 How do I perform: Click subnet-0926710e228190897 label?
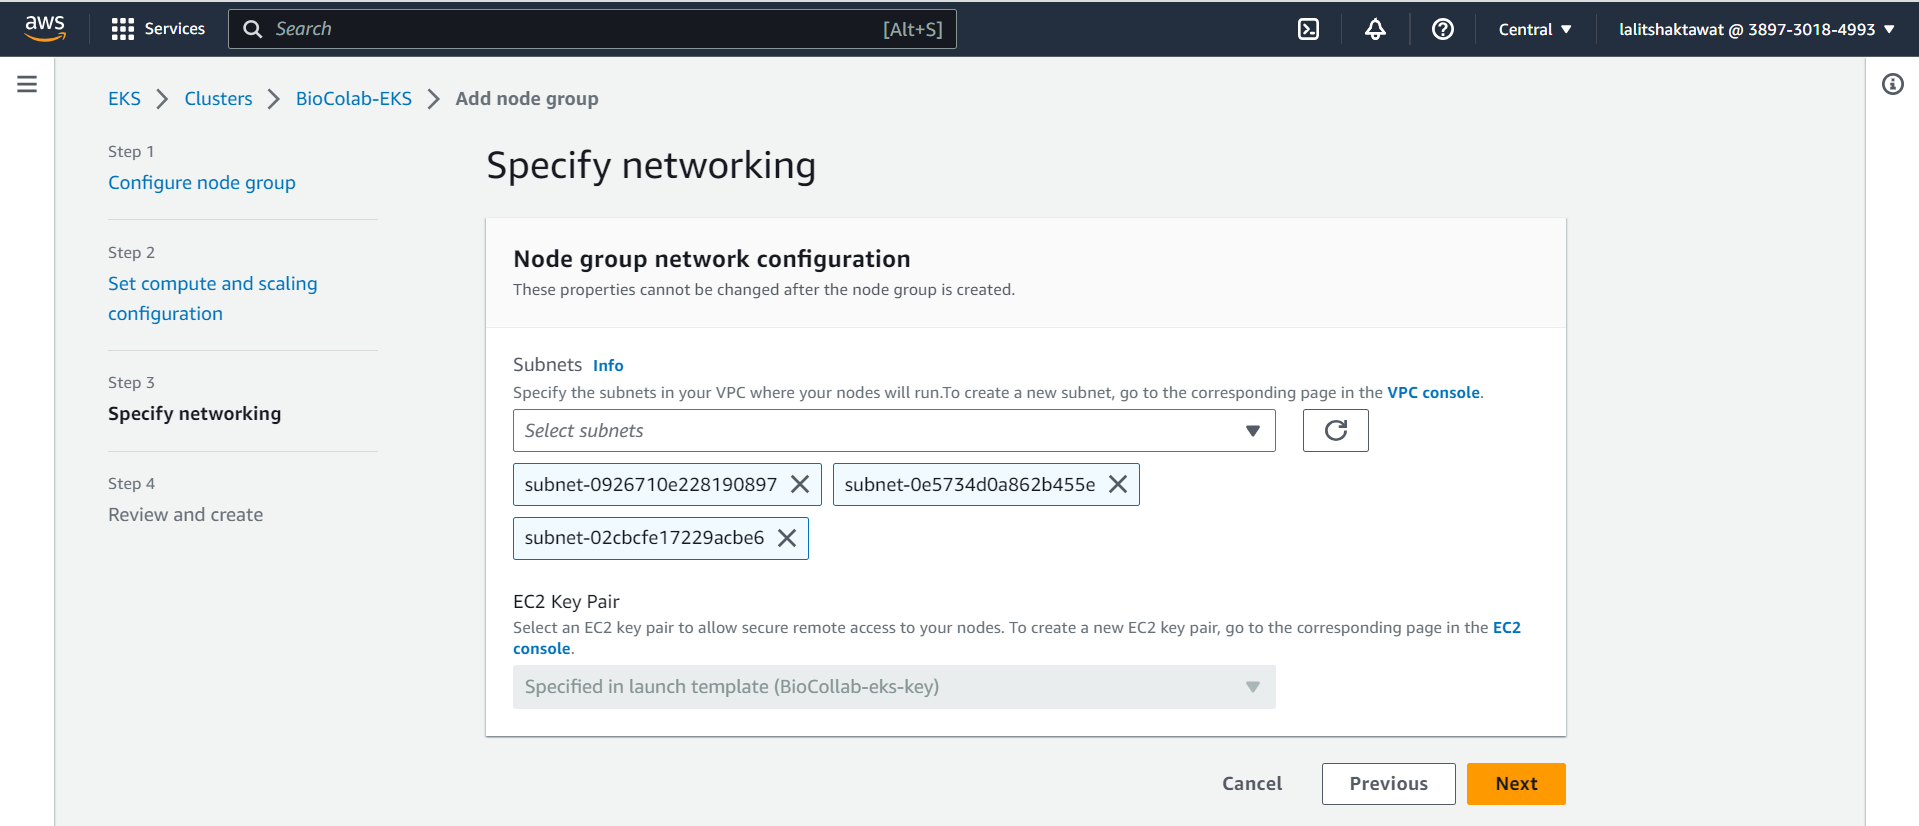coord(650,484)
